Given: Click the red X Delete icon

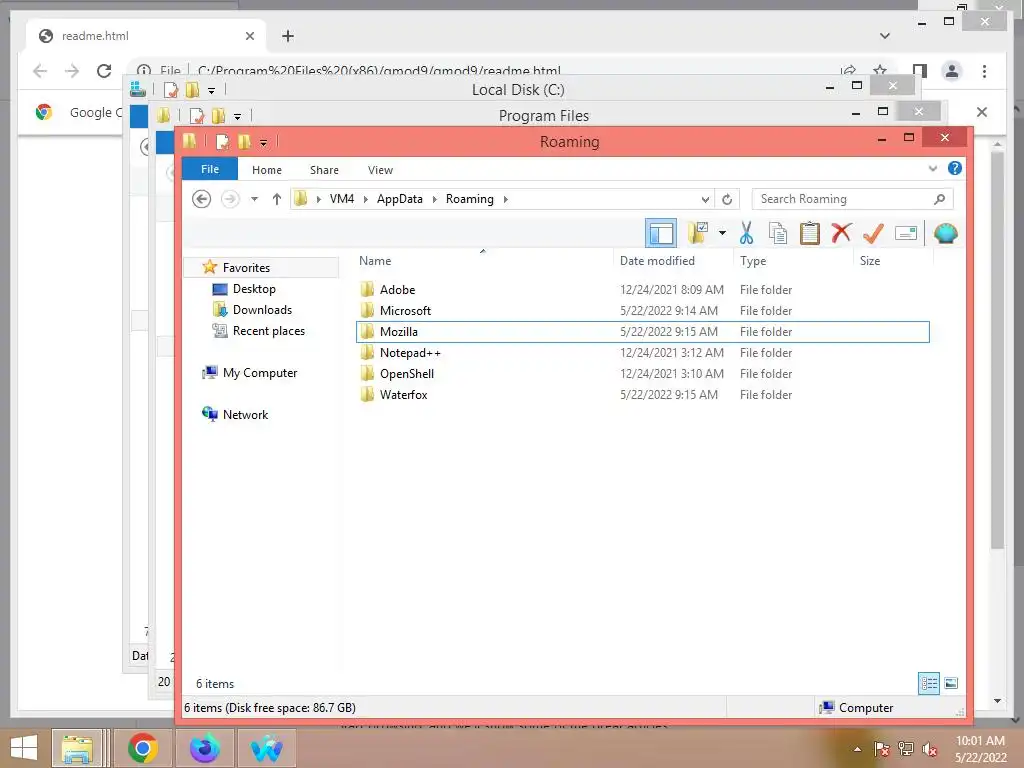Looking at the screenshot, I should pos(841,232).
